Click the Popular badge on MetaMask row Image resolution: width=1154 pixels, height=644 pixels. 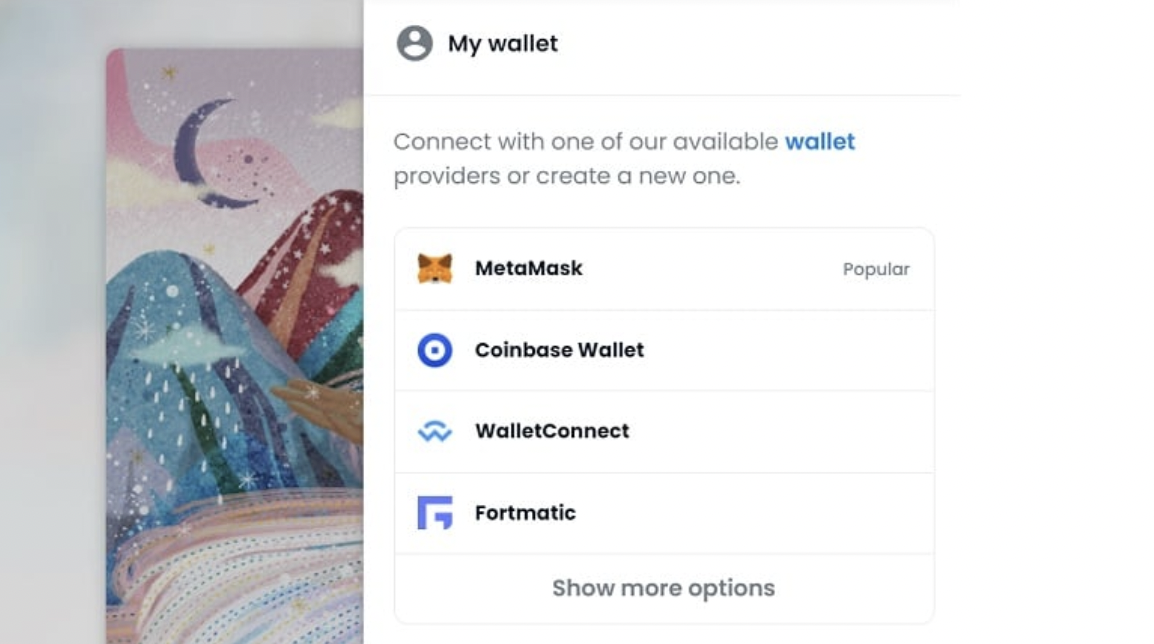coord(876,269)
